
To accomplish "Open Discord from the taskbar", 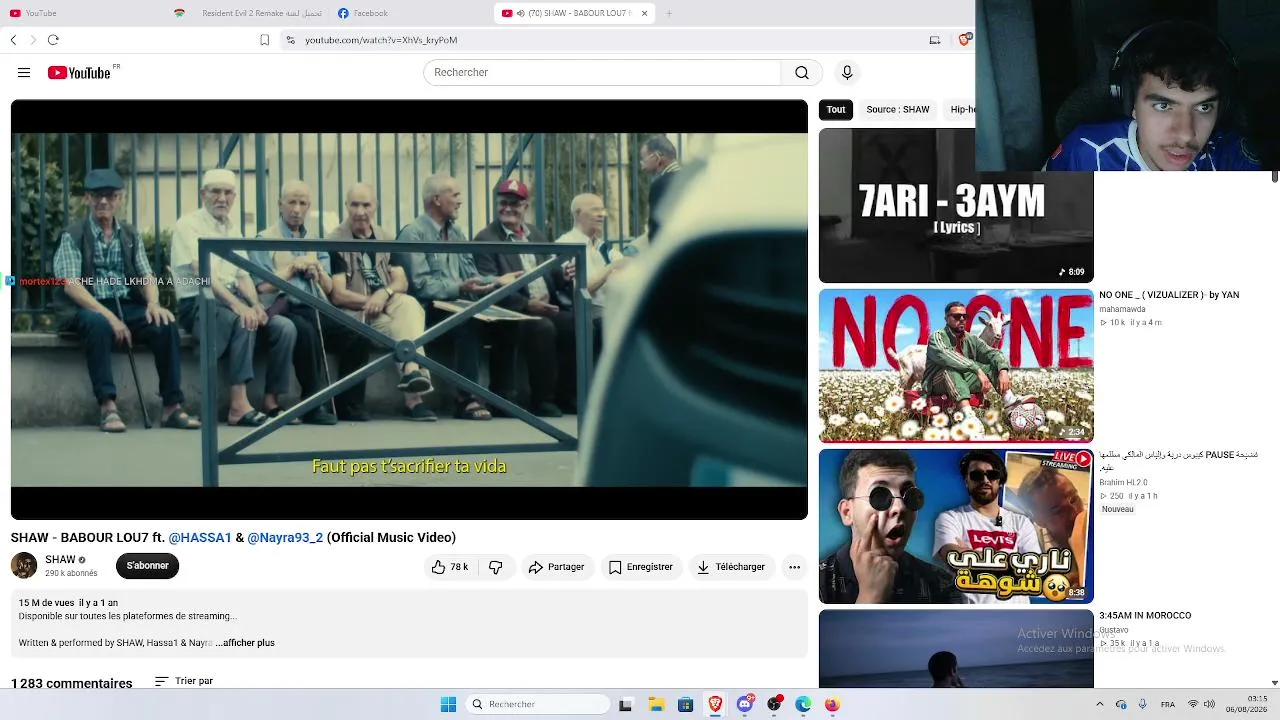I will pyautogui.click(x=745, y=704).
